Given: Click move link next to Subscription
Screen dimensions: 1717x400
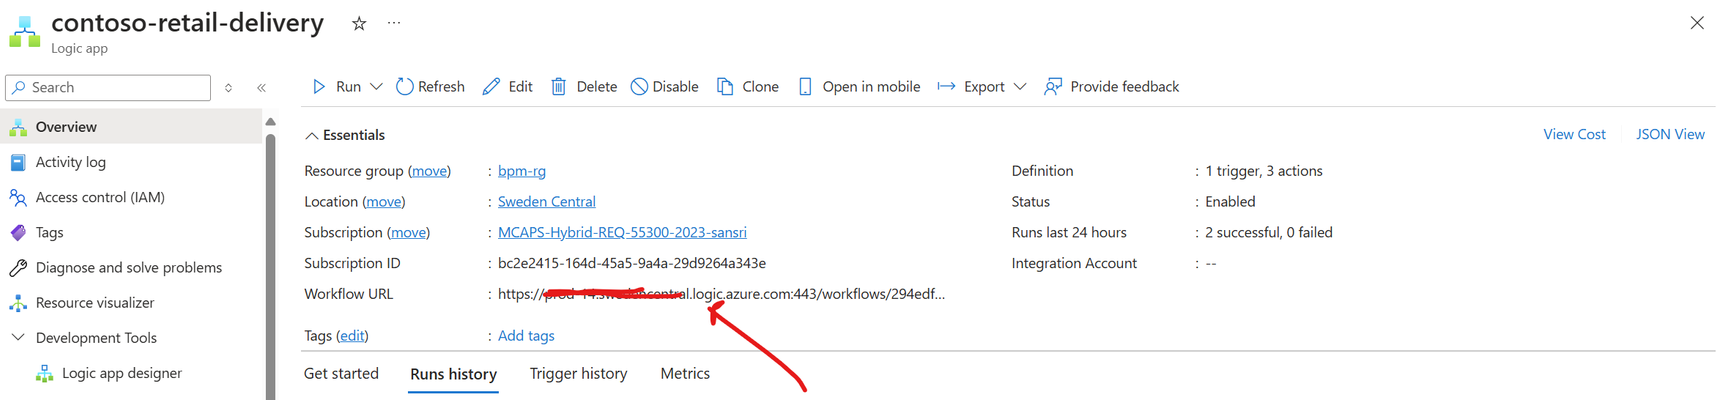Looking at the screenshot, I should pyautogui.click(x=408, y=232).
